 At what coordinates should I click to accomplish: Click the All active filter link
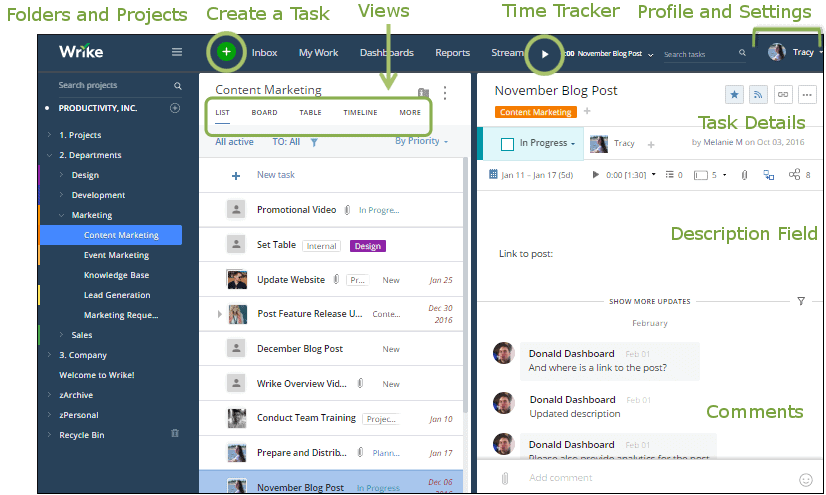[234, 142]
